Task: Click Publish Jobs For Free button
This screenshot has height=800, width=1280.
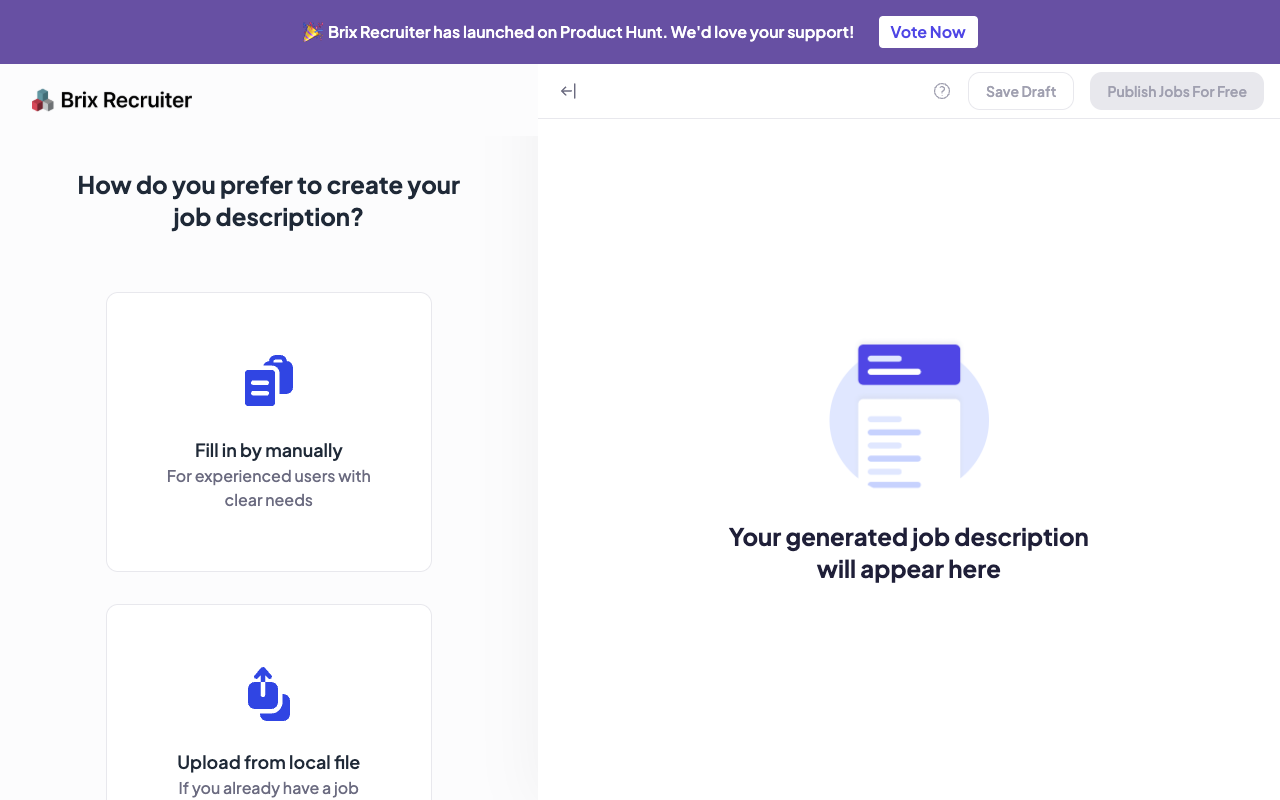Action: click(x=1177, y=91)
